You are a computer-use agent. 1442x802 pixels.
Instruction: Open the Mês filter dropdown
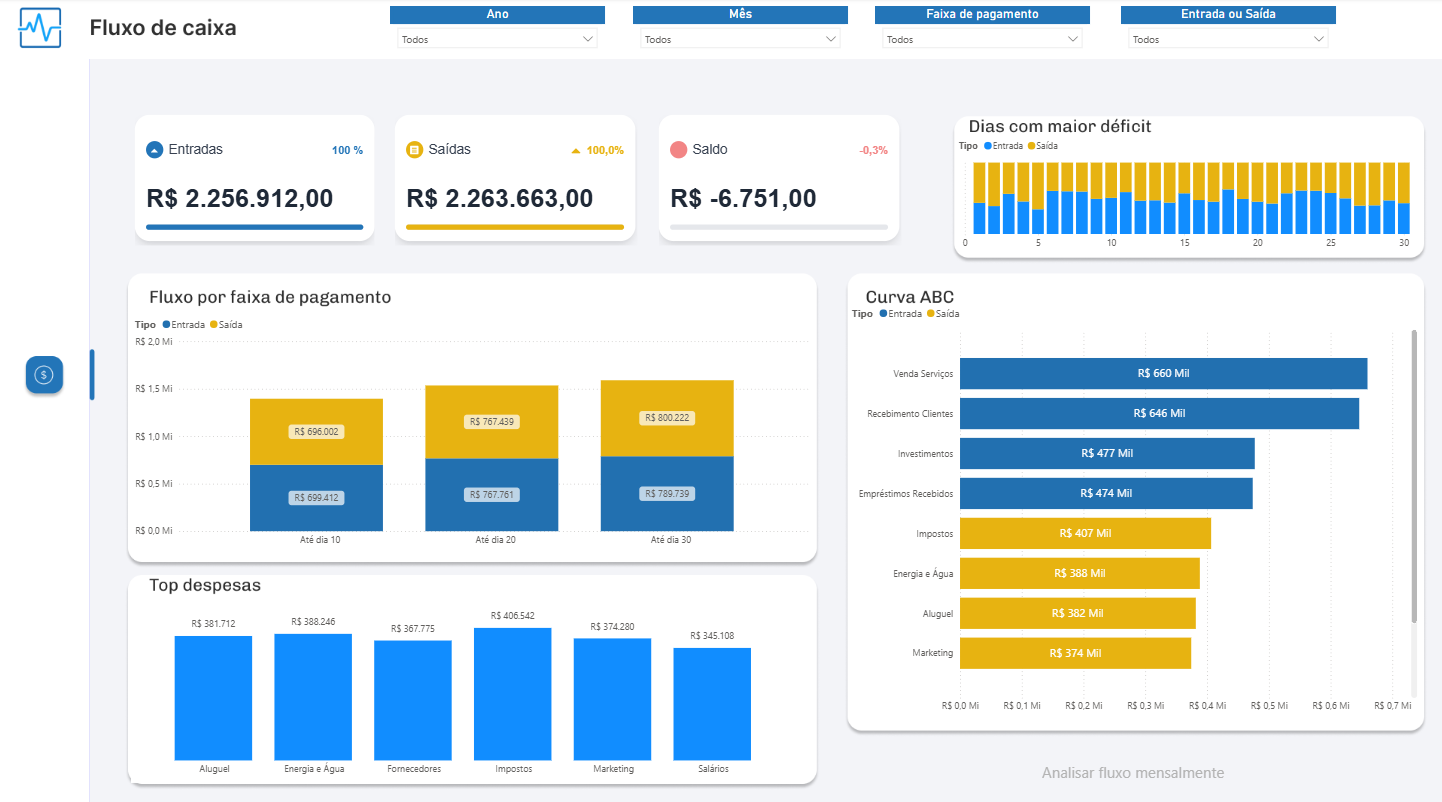tap(740, 38)
